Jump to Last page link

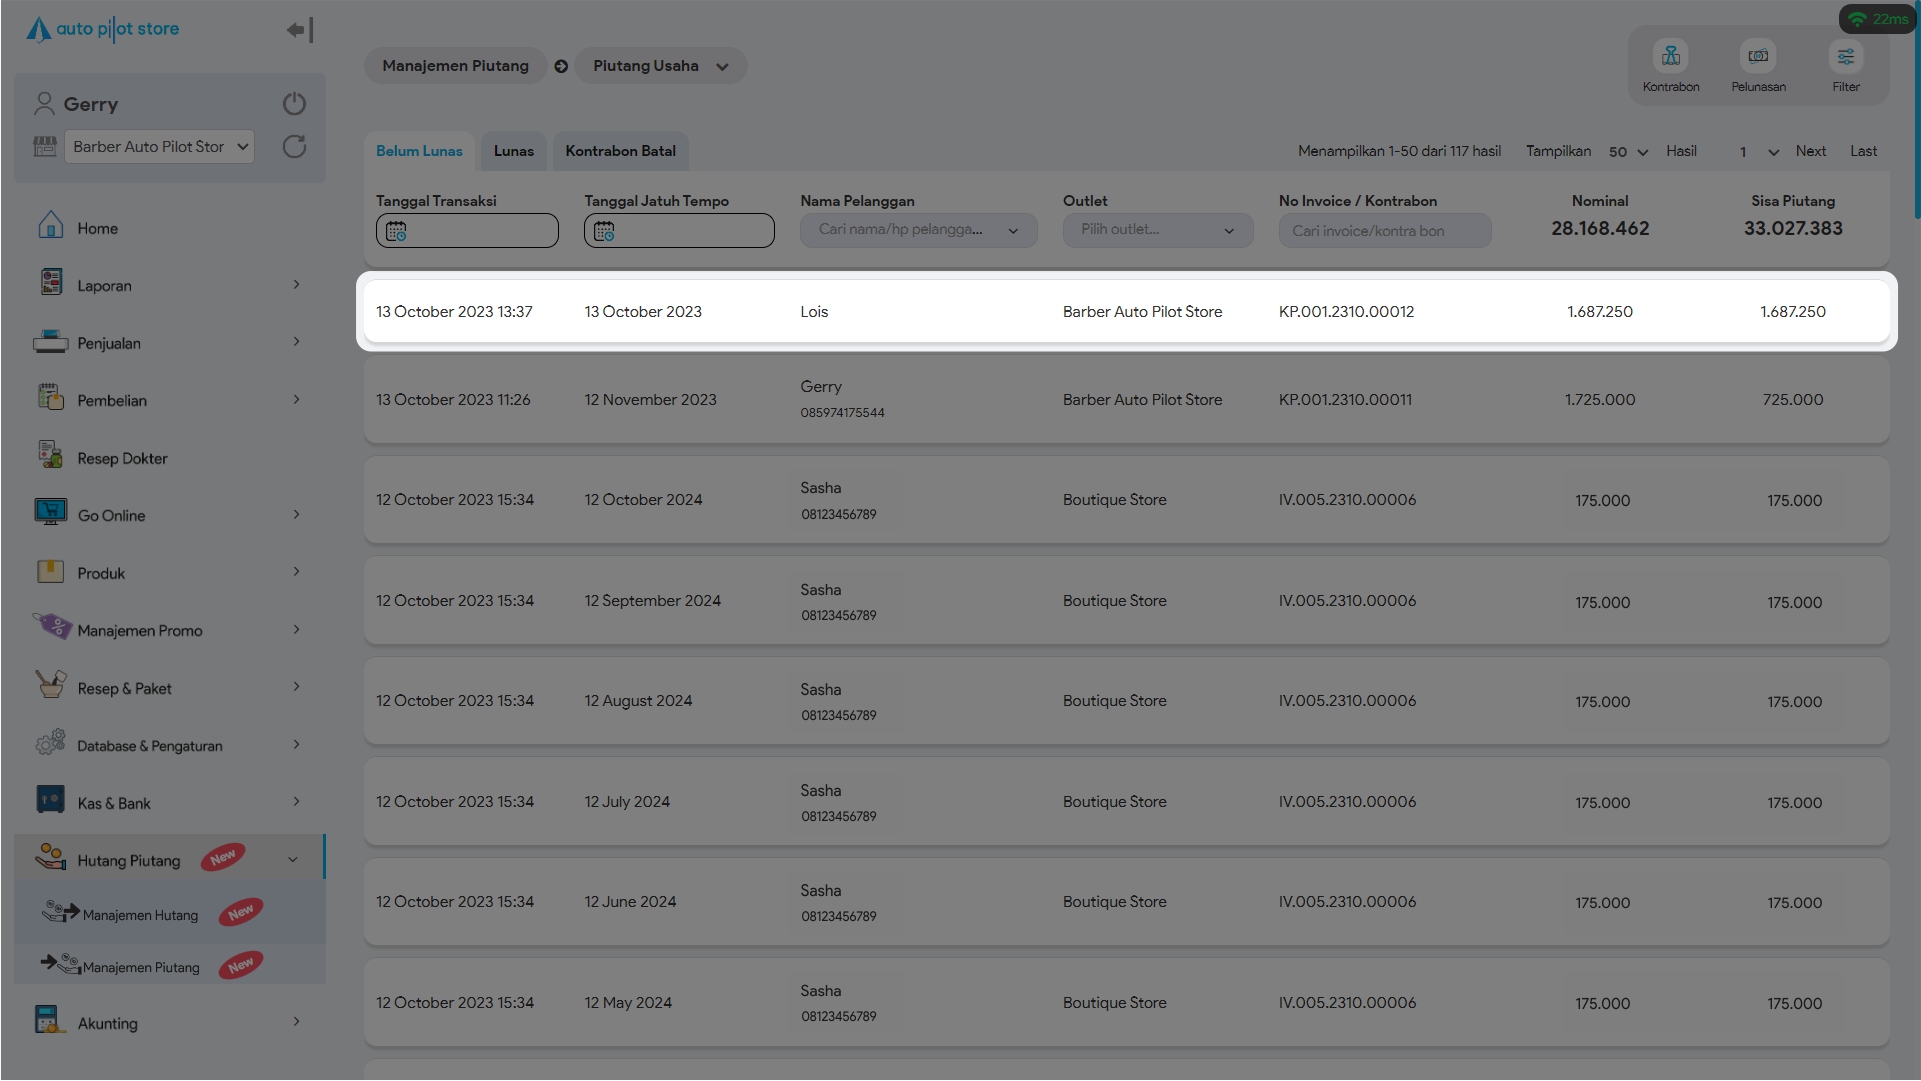click(x=1863, y=151)
